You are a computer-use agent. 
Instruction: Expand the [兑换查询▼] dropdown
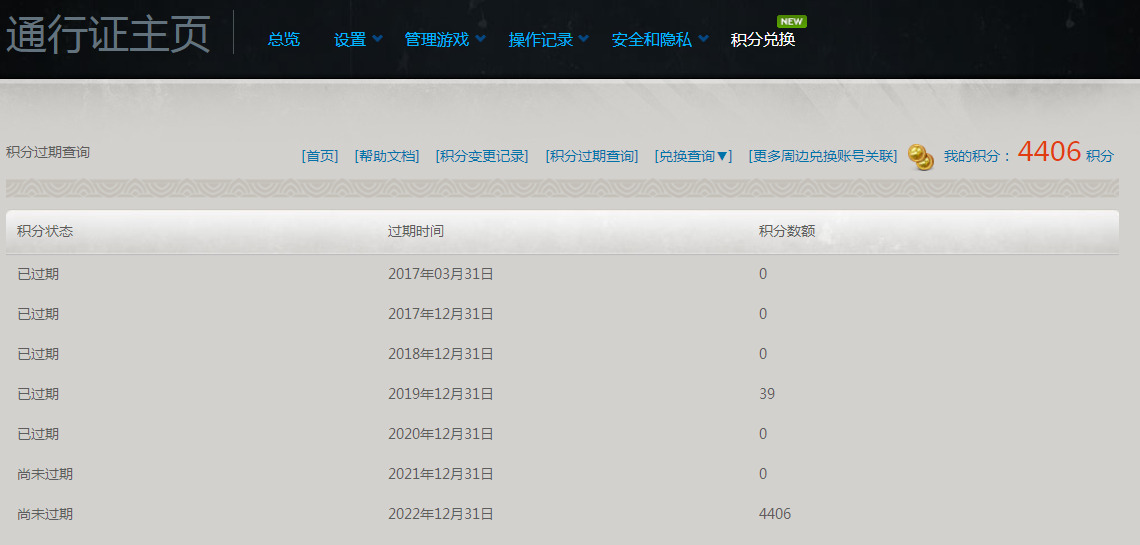tap(693, 156)
